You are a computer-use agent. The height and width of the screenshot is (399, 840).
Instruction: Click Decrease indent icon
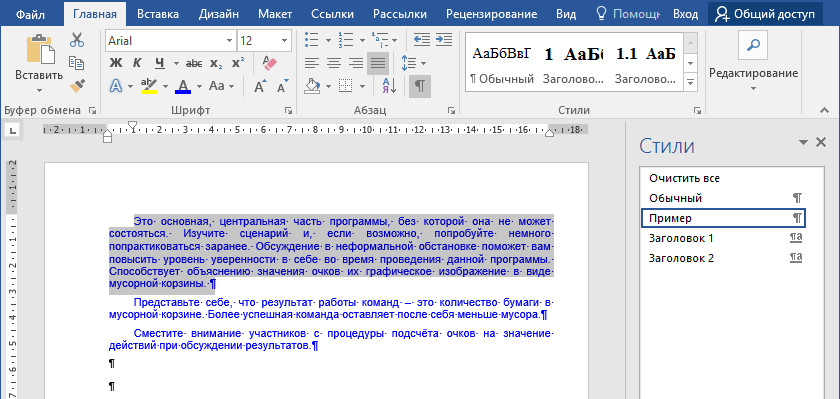pyautogui.click(x=422, y=40)
